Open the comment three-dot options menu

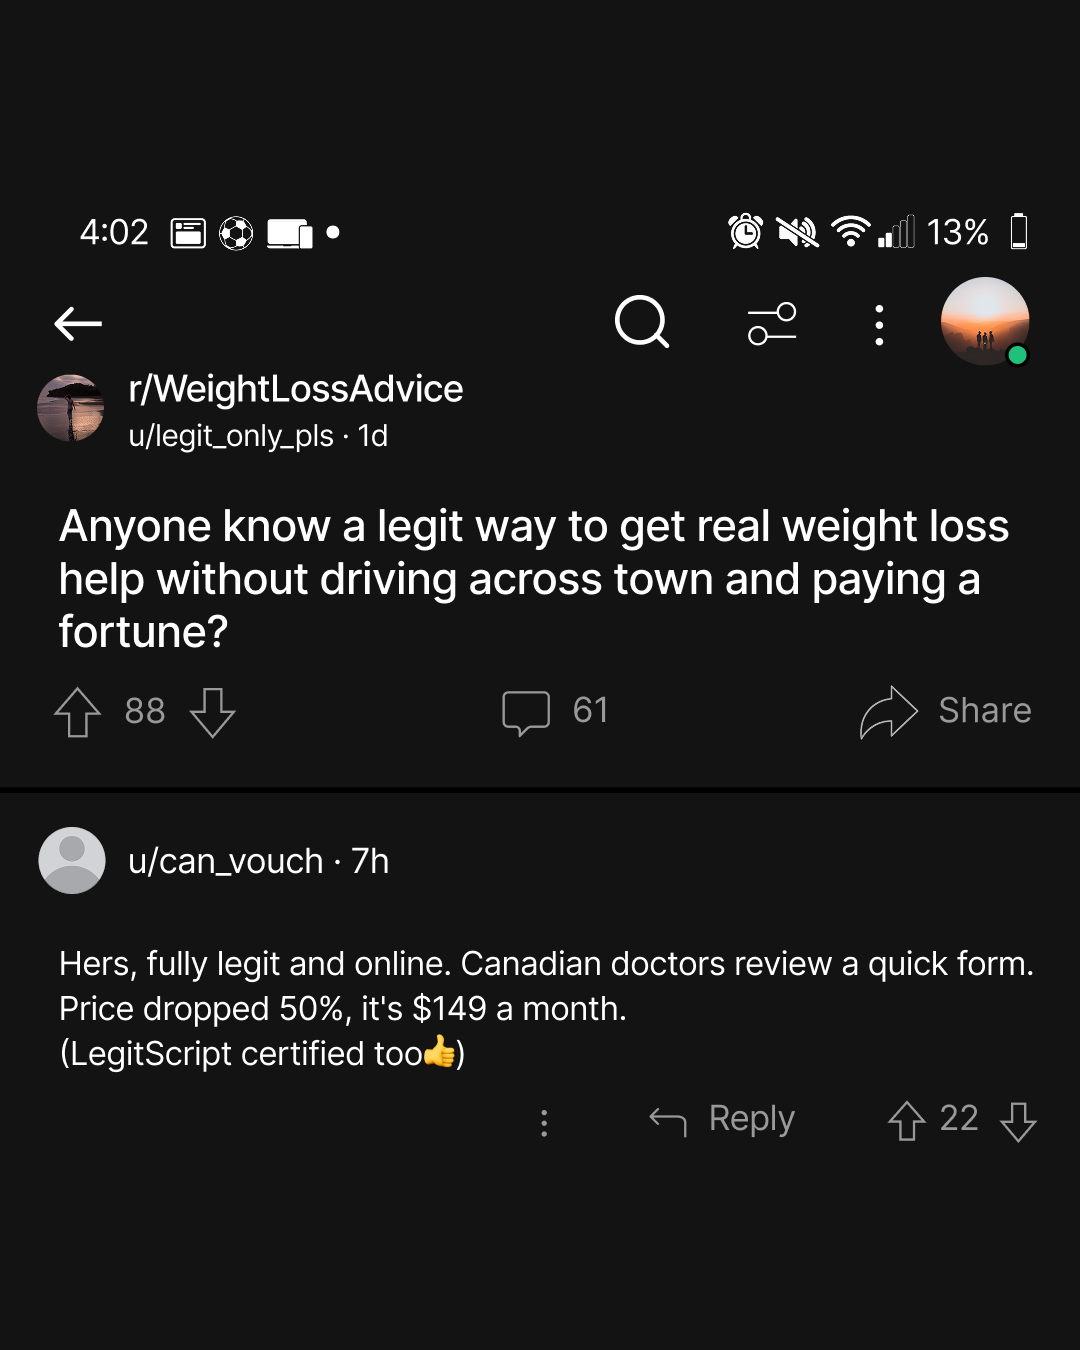point(544,1123)
